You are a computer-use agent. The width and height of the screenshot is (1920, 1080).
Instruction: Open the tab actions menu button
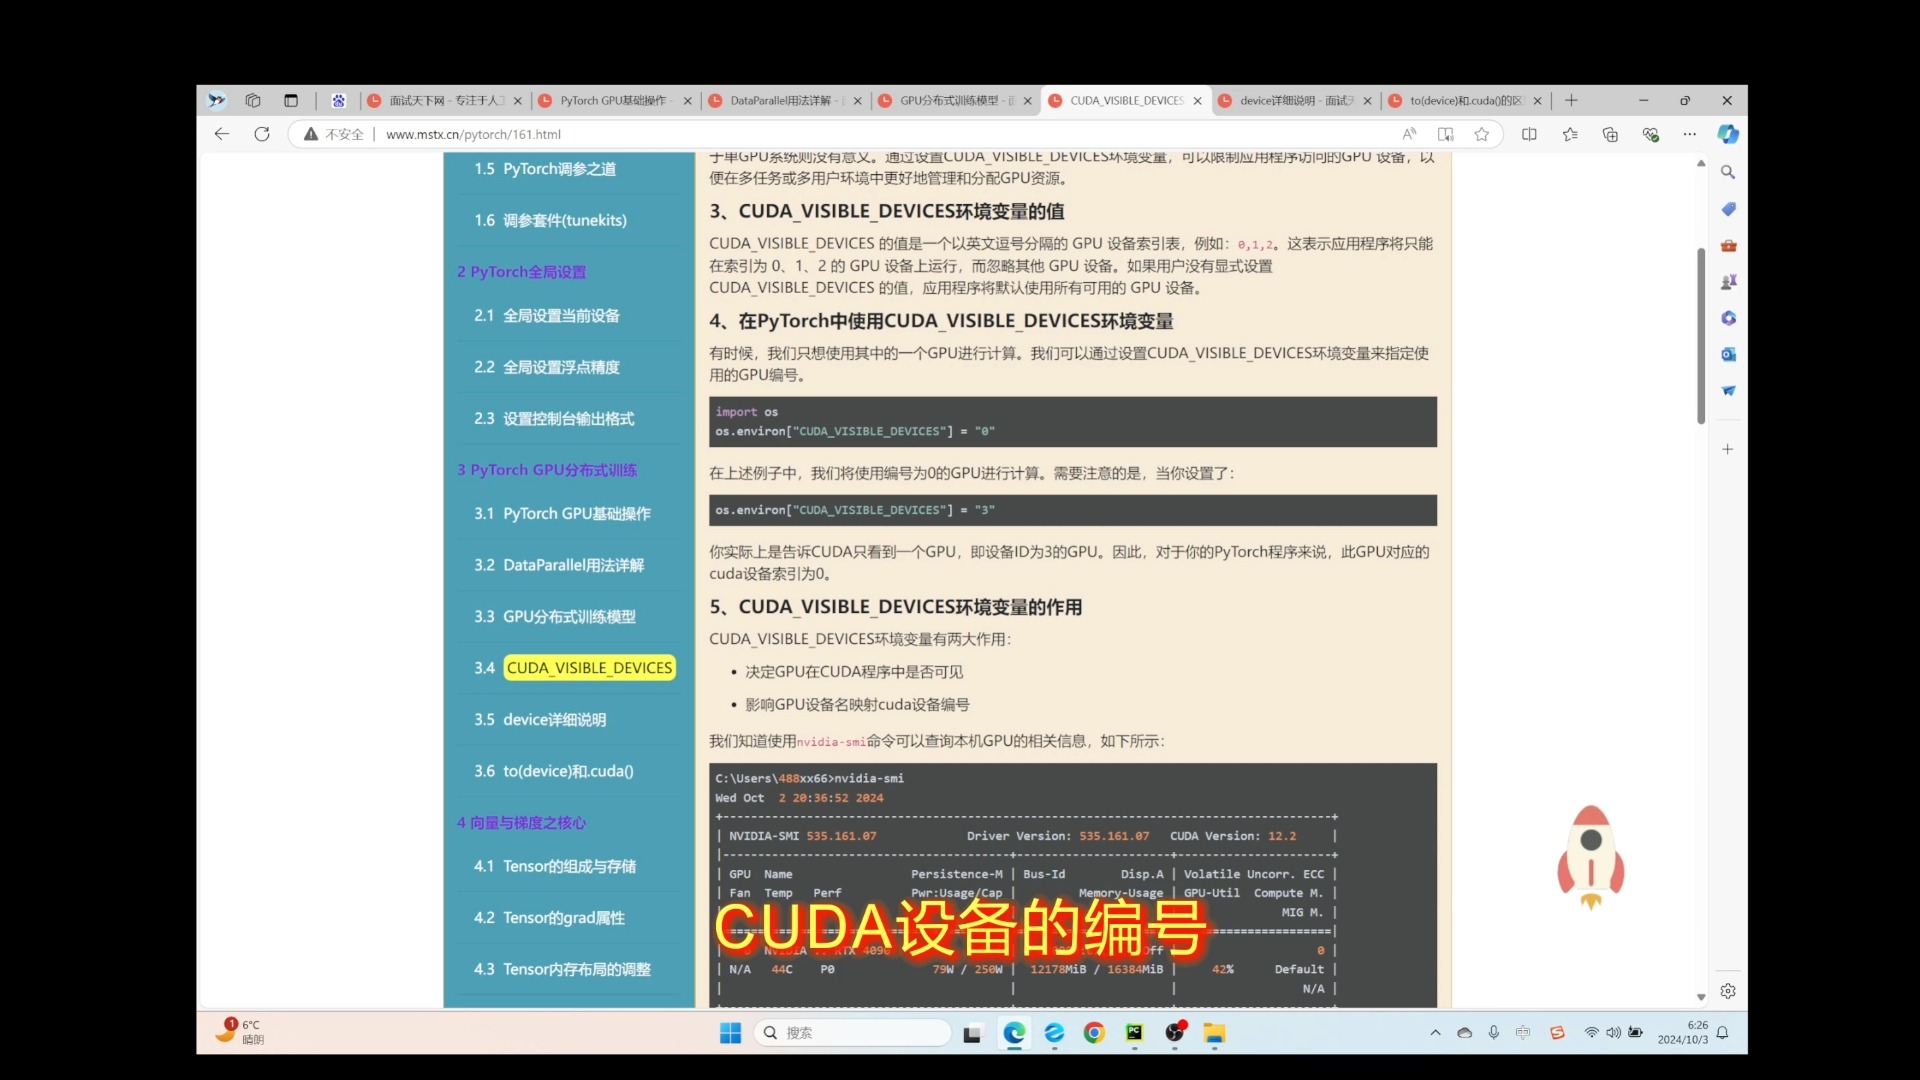291,100
